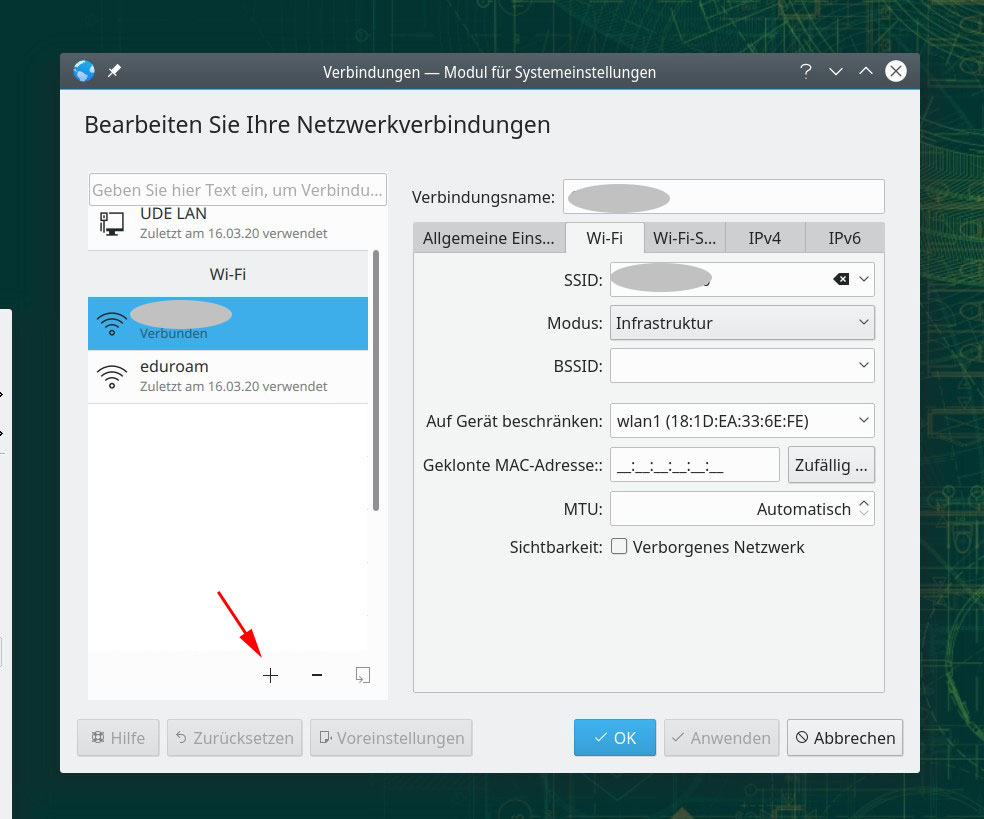Click the UDE LAN wired network icon

click(111, 223)
